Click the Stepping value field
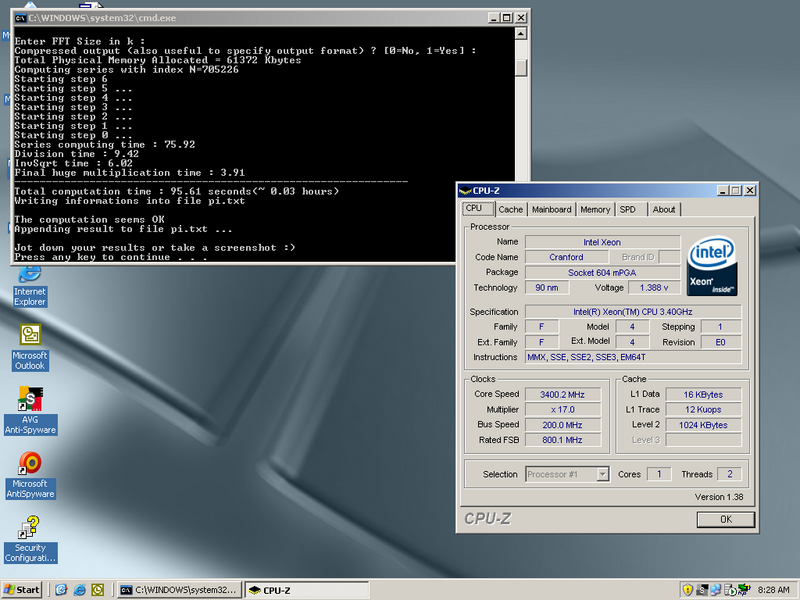The image size is (800, 600). [x=720, y=327]
